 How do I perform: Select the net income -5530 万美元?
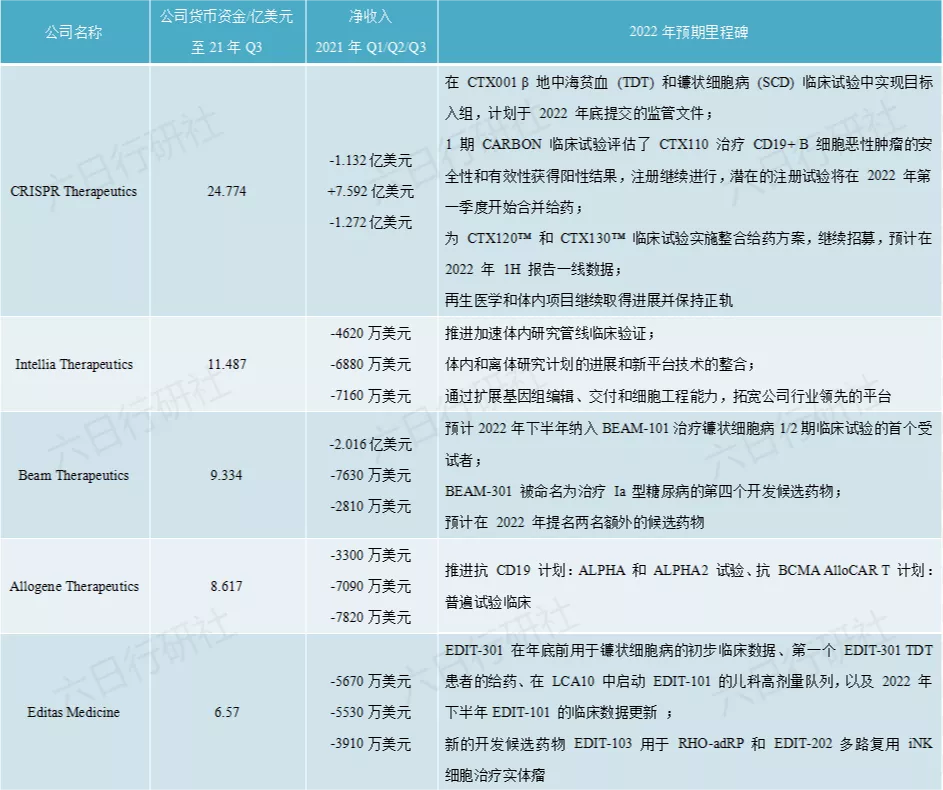pos(370,712)
